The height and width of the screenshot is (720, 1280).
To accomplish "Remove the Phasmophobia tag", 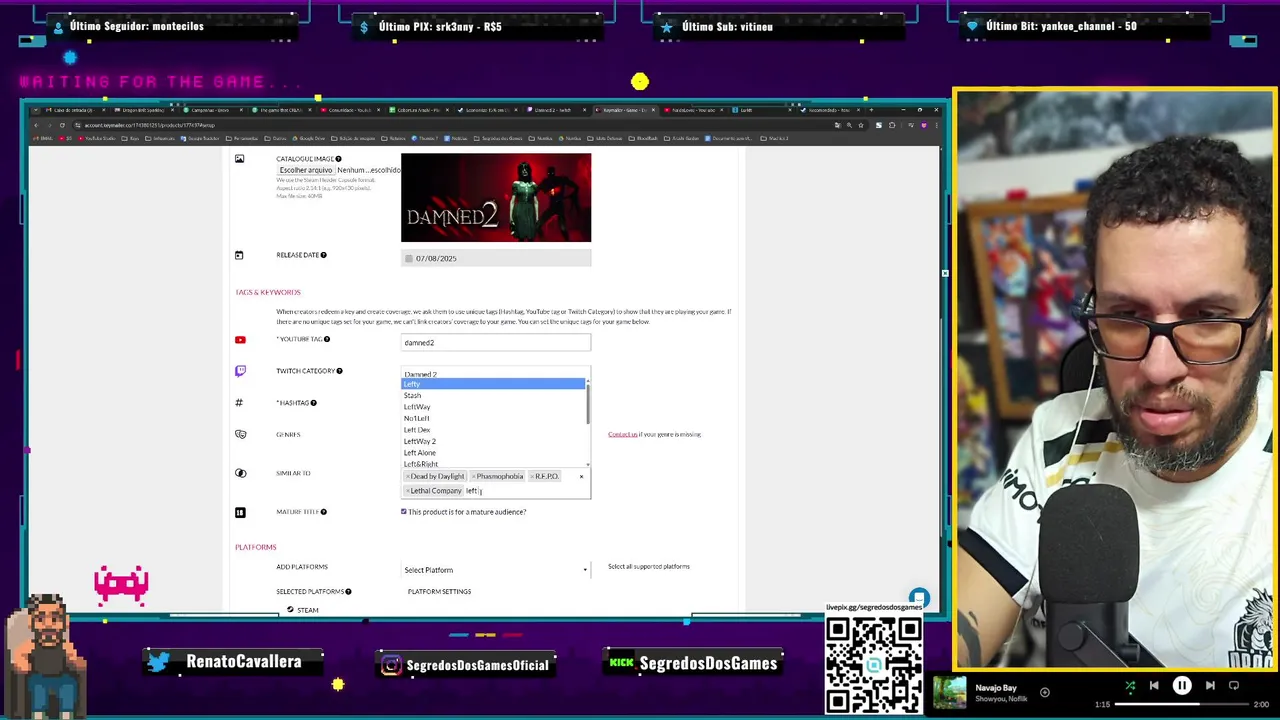I will pyautogui.click(x=473, y=477).
